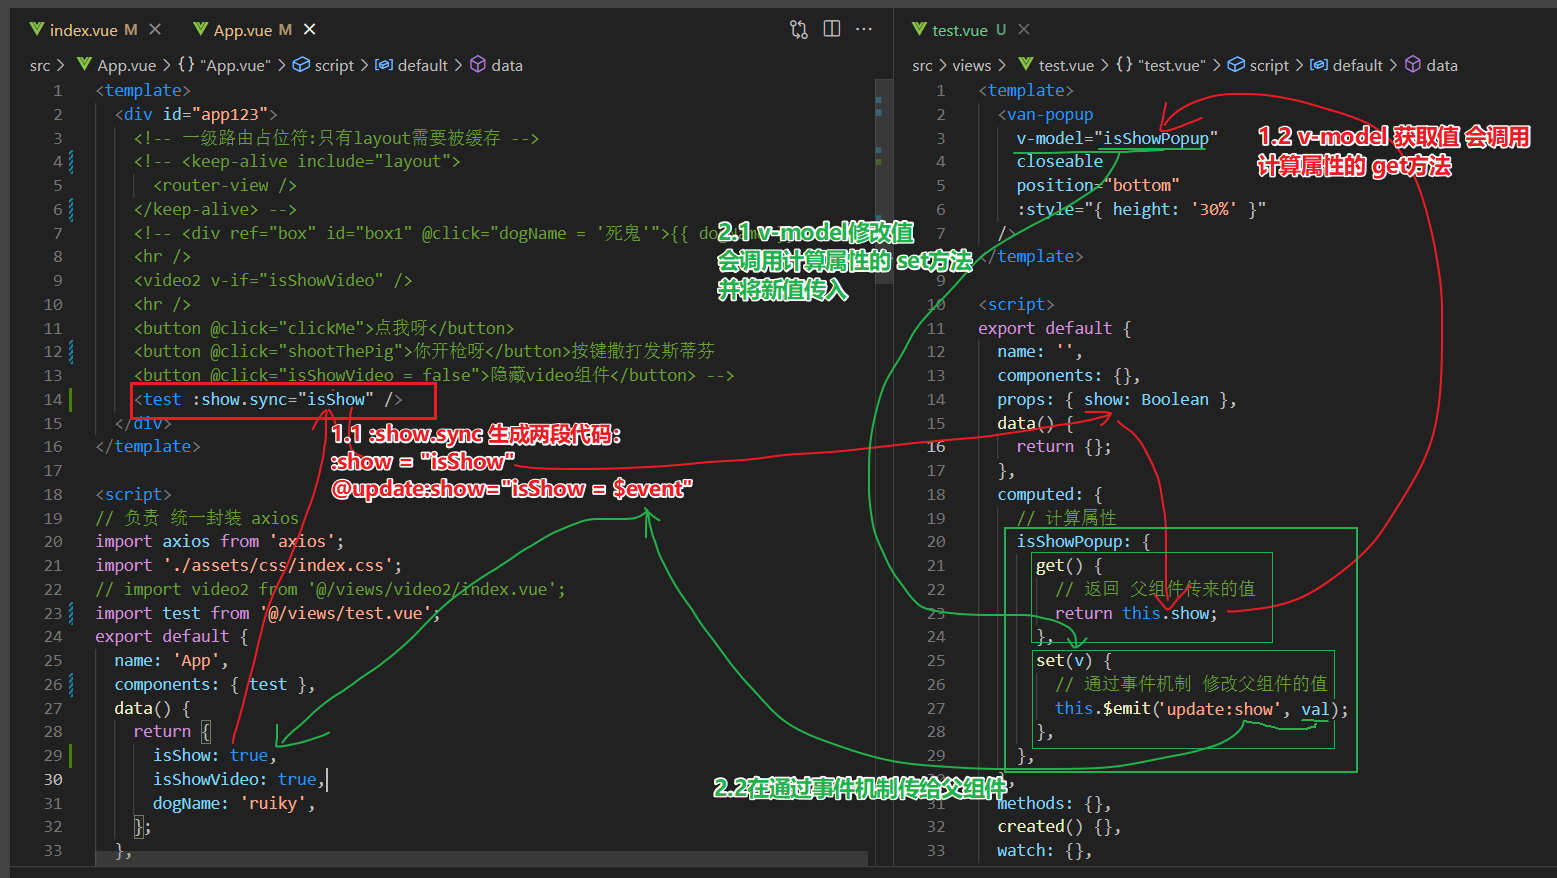Image resolution: width=1557 pixels, height=878 pixels.
Task: Open src breadcrumb in App.vue editor
Action: point(40,65)
